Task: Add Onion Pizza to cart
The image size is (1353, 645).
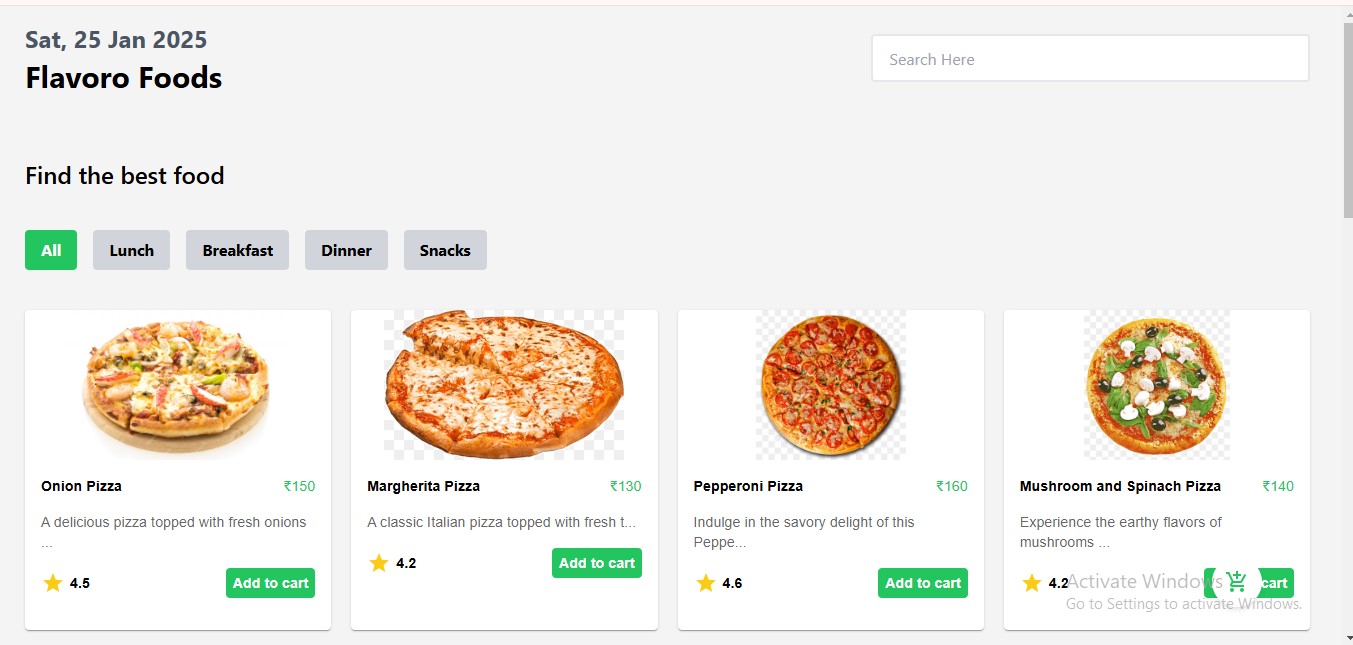Action: click(270, 583)
